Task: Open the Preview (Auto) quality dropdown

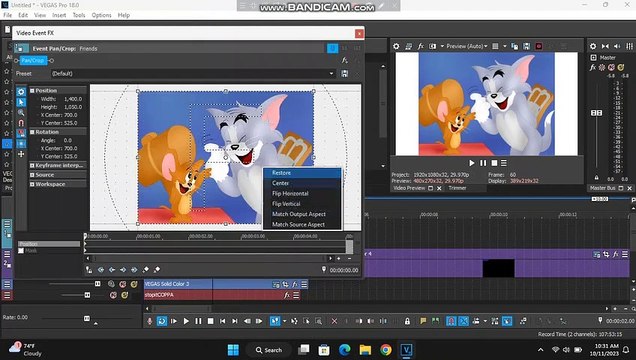Action: [466, 46]
